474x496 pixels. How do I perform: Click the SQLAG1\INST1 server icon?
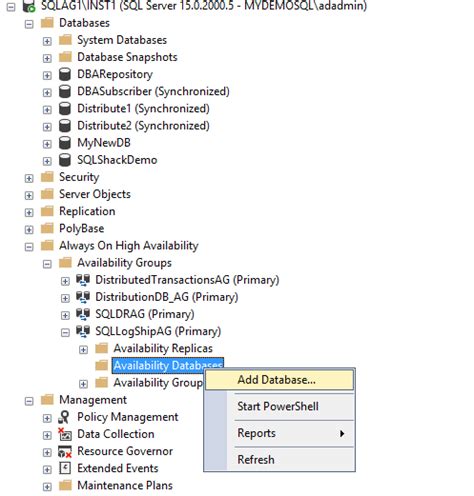tap(29, 6)
